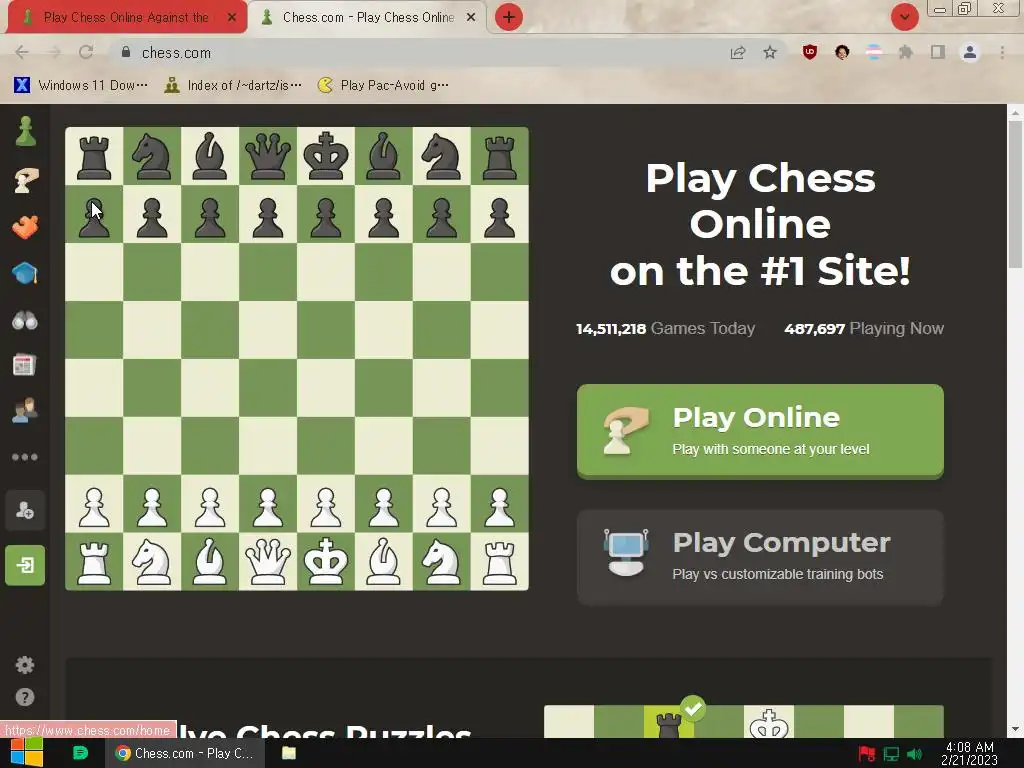The height and width of the screenshot is (768, 1024).
Task: Open the uBlock Origin extension icon
Action: coord(810,52)
